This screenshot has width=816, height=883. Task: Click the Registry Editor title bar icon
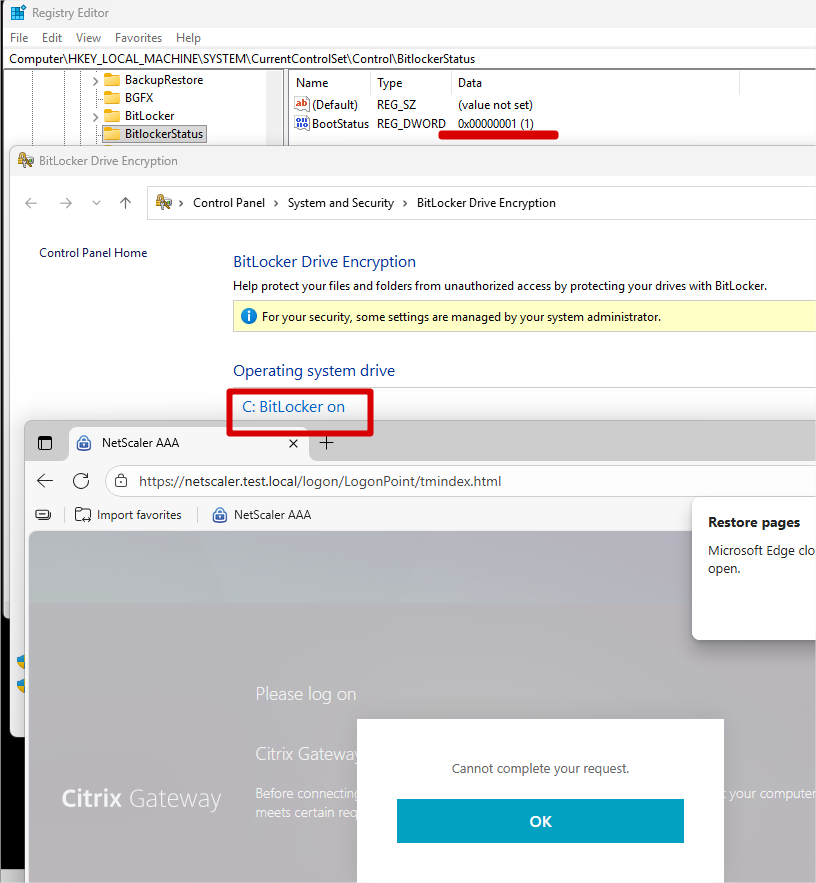tap(18, 12)
